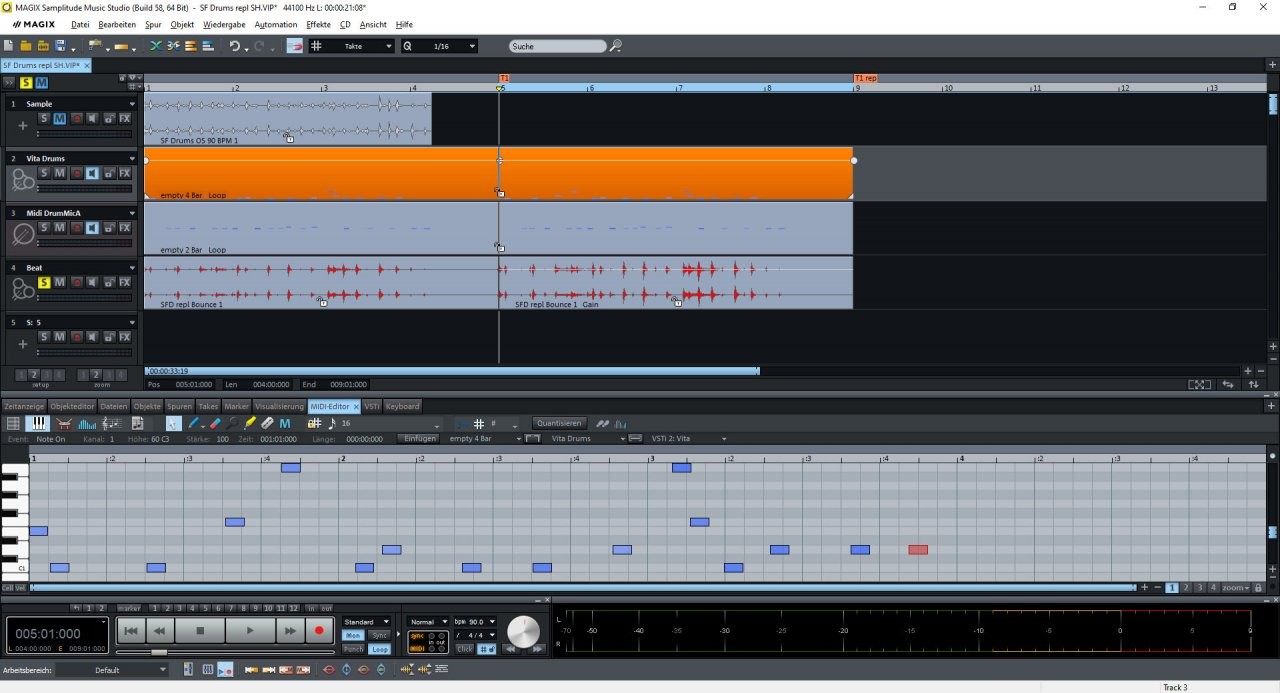Select the MIDI editor arrow selection tool
This screenshot has width=1280, height=693.
coord(173,424)
